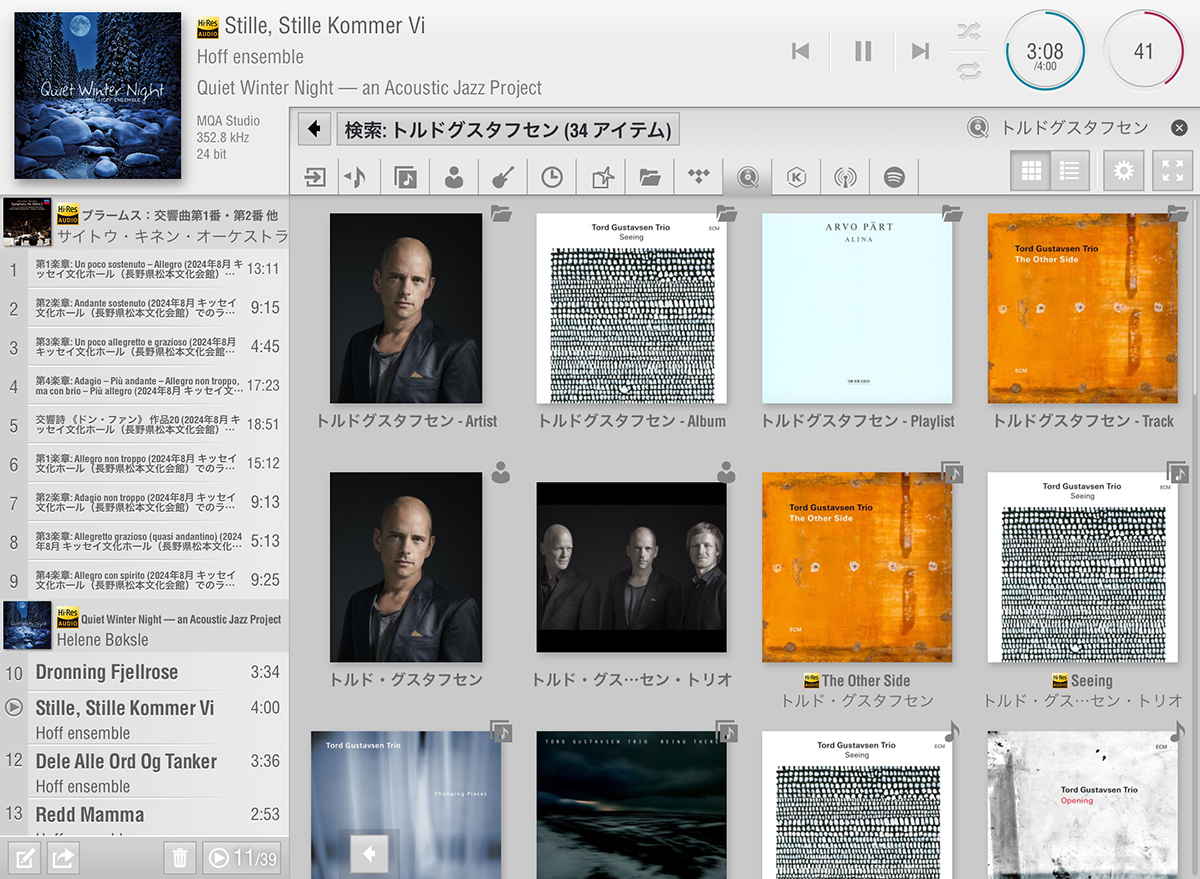Expand the トルドグスタフセン - Playlist folder
This screenshot has height=879, width=1200.
coord(857,308)
